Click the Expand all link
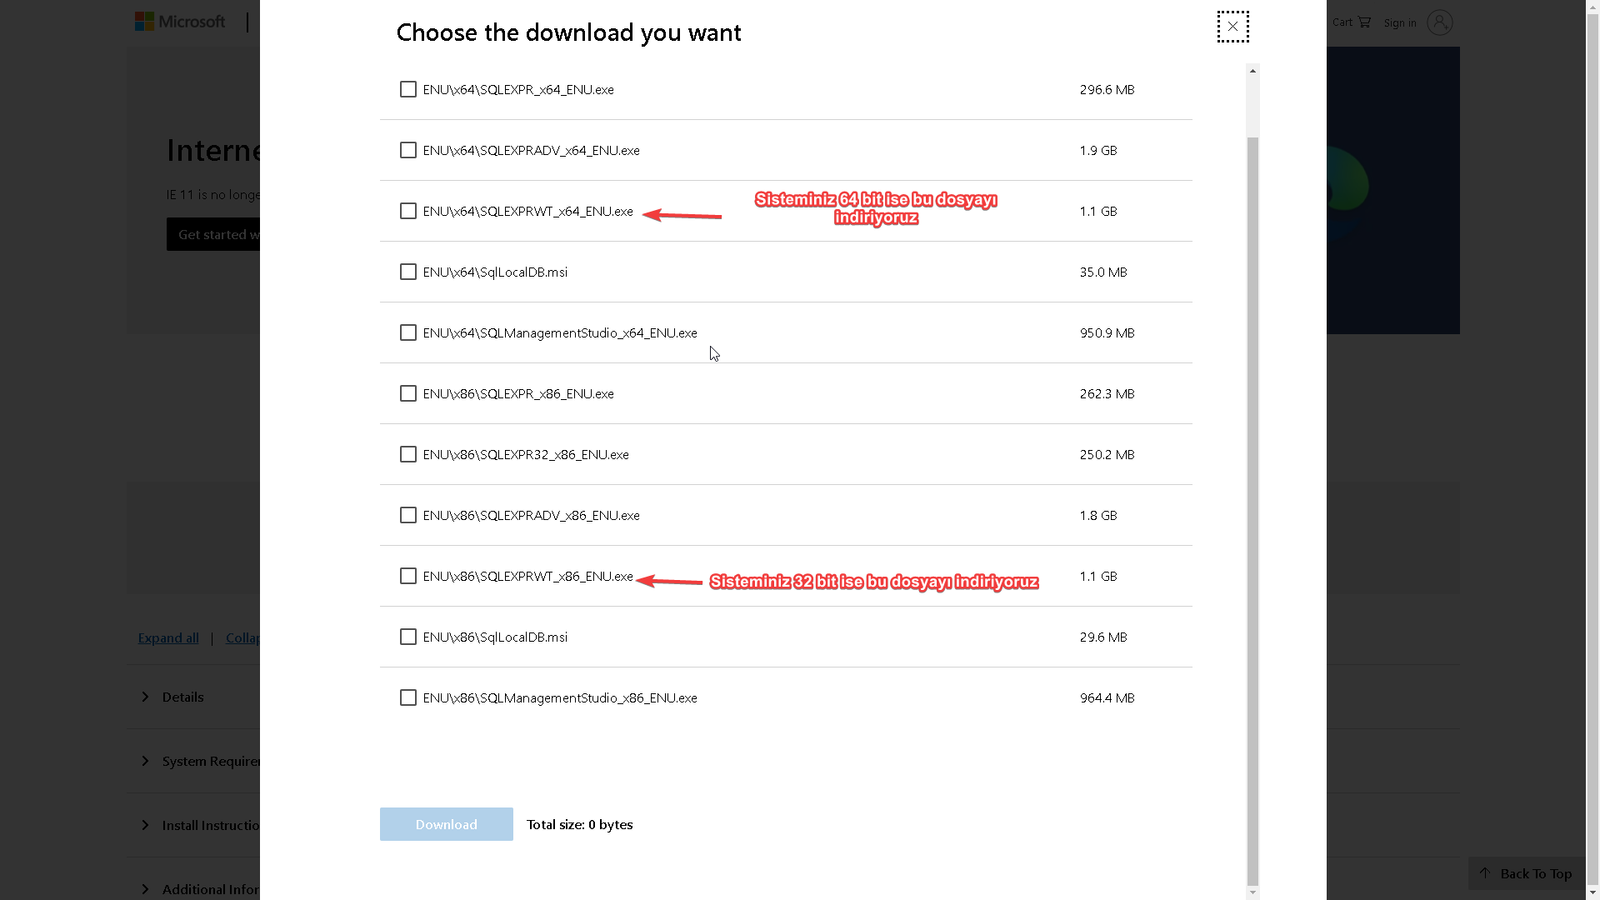 click(168, 638)
